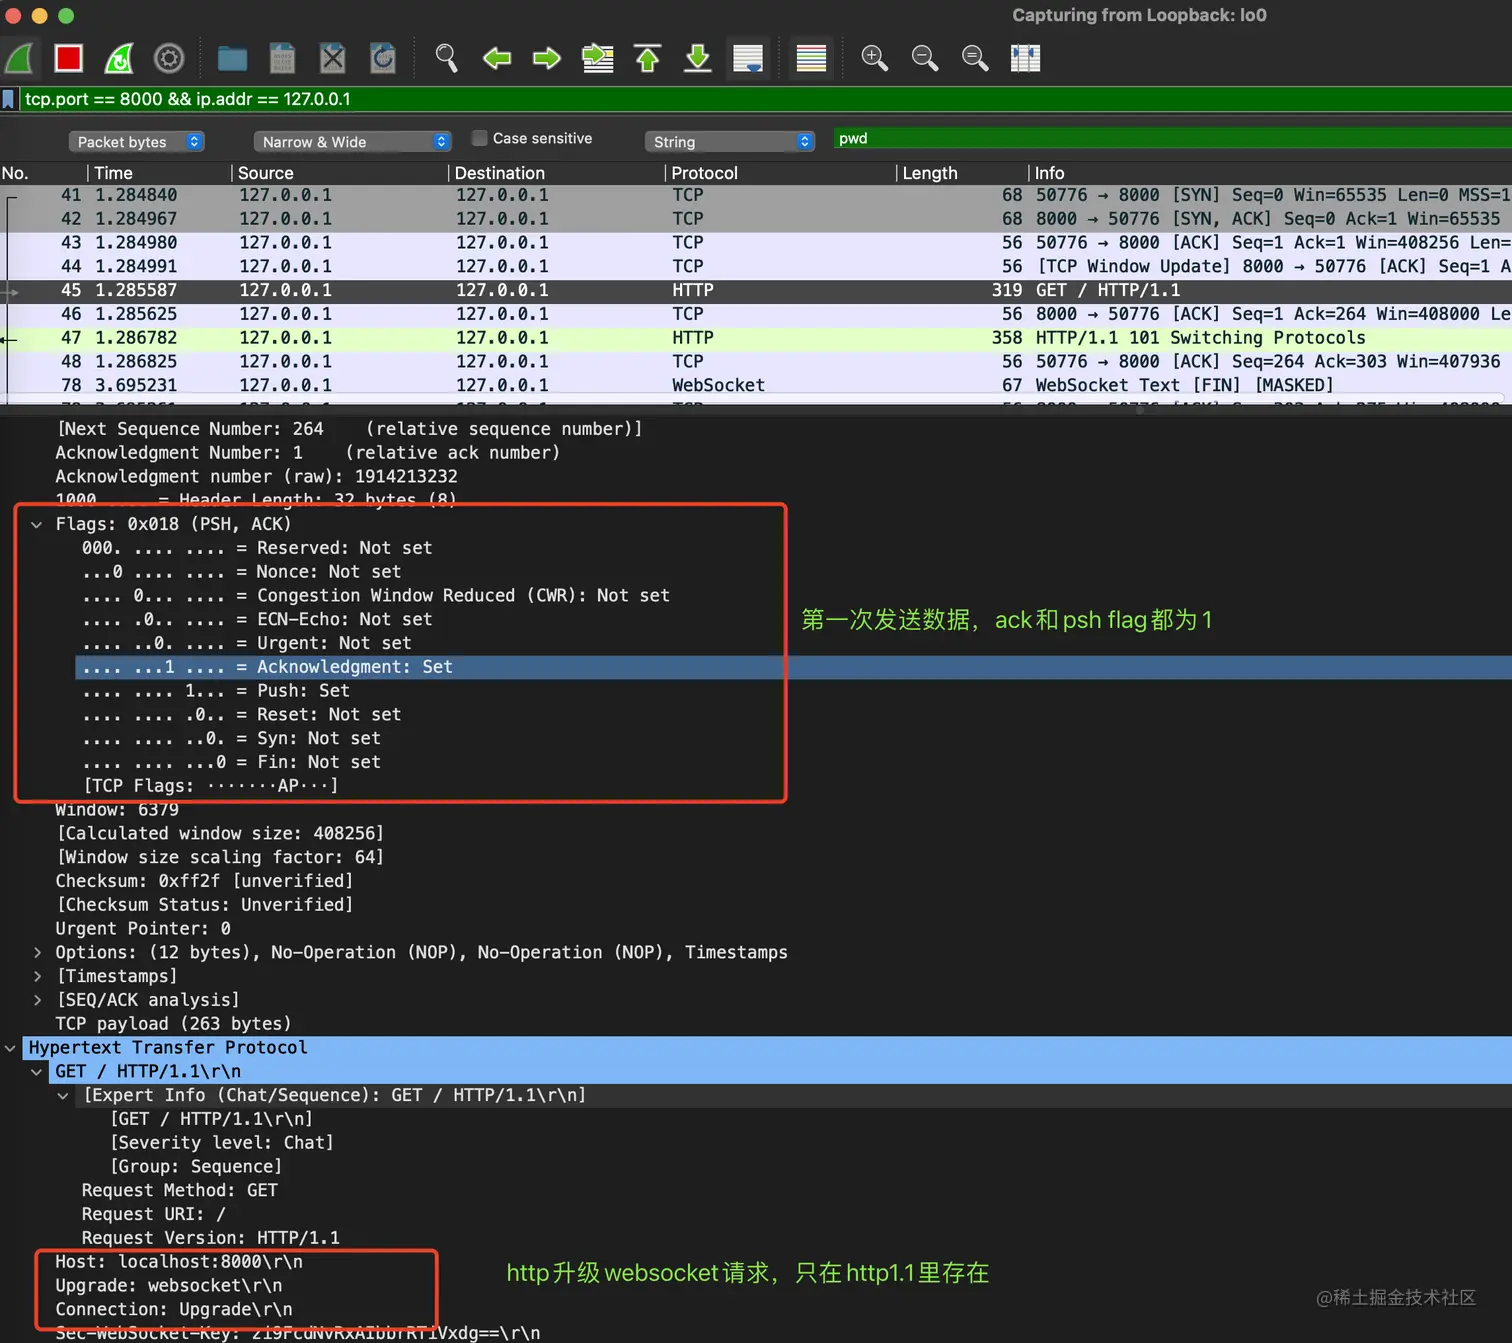
Task: Jump to the first packet
Action: pos(648,58)
